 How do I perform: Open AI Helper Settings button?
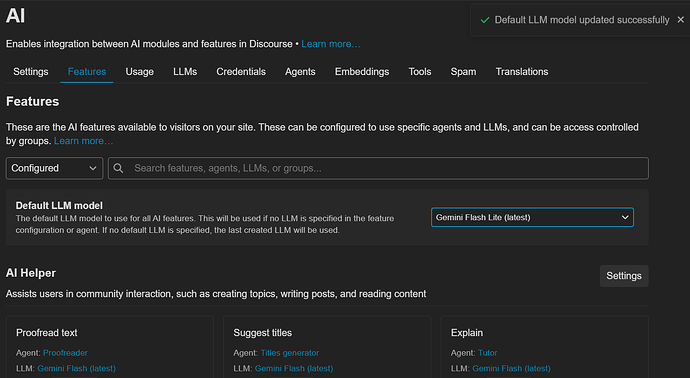[624, 276]
